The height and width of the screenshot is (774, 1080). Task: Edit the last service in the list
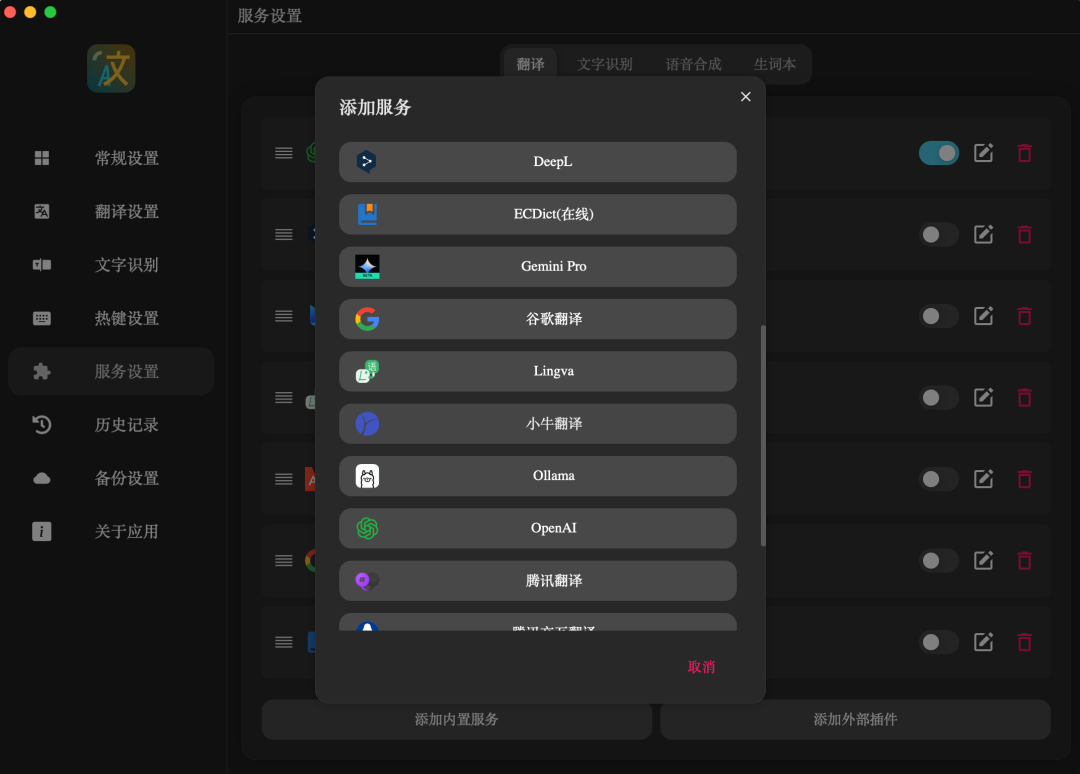(x=983, y=642)
